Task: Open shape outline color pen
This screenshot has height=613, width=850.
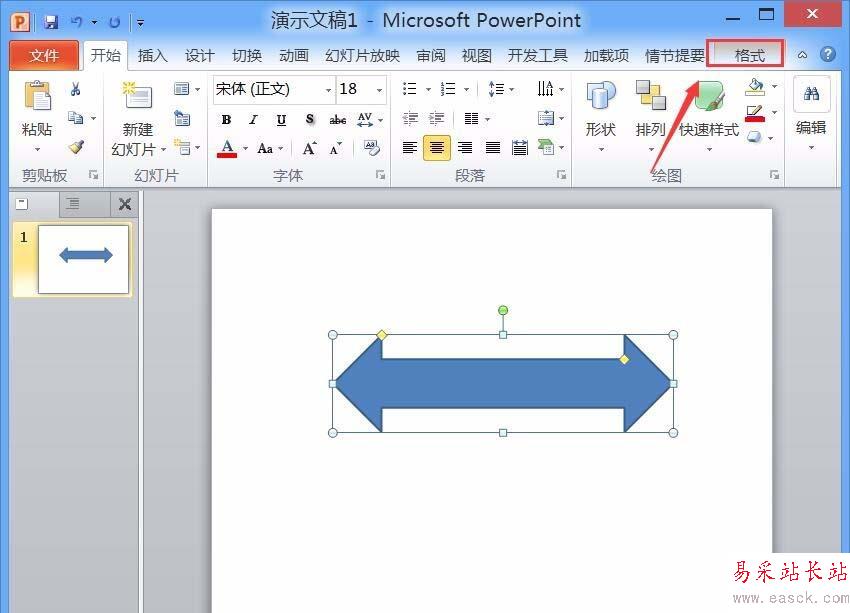Action: (x=755, y=113)
